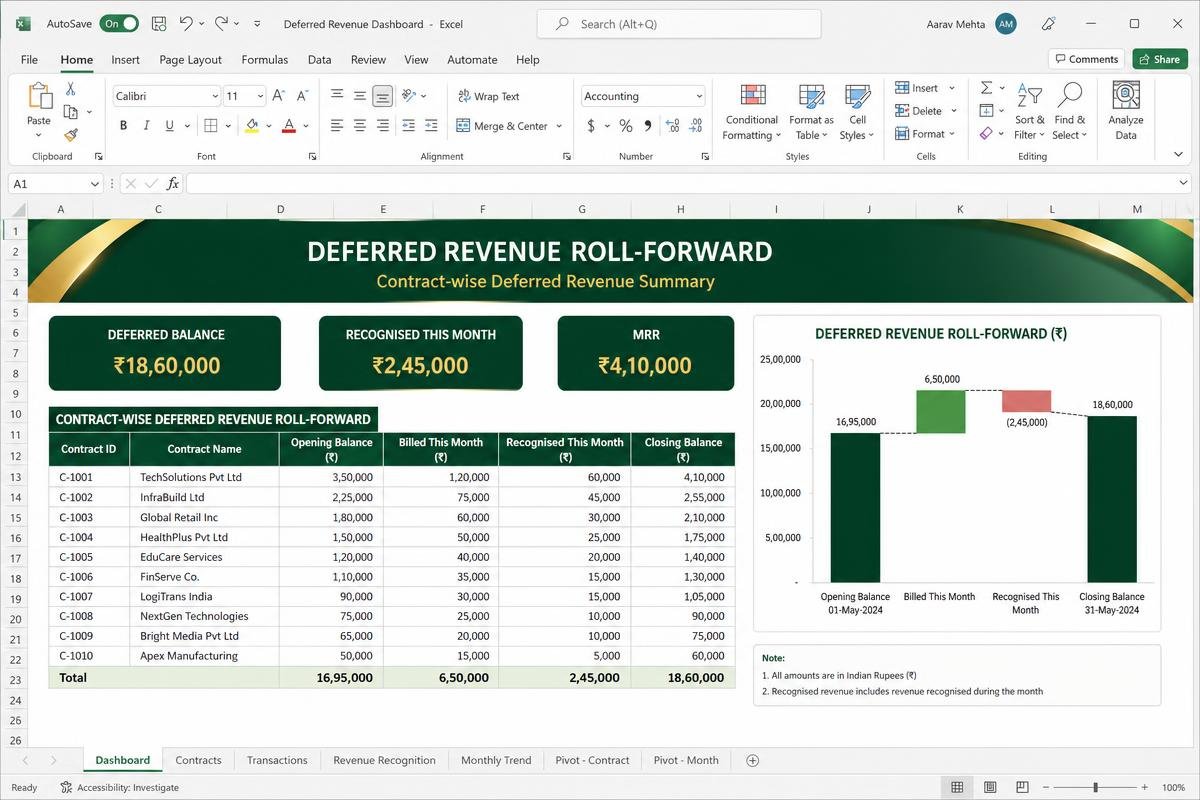Click the Share button
The image size is (1200, 800).
coord(1160,59)
